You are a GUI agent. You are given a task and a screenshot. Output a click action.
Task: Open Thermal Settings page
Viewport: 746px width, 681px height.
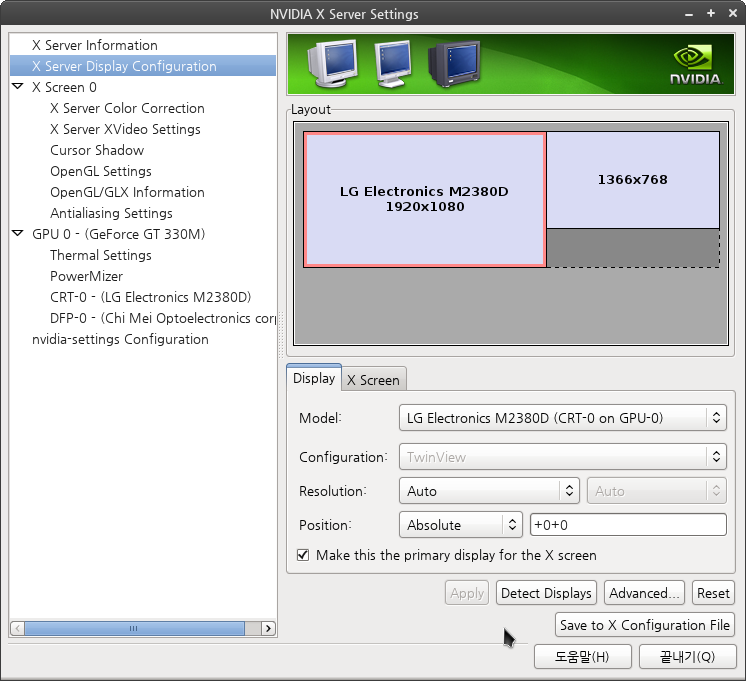(x=101, y=255)
